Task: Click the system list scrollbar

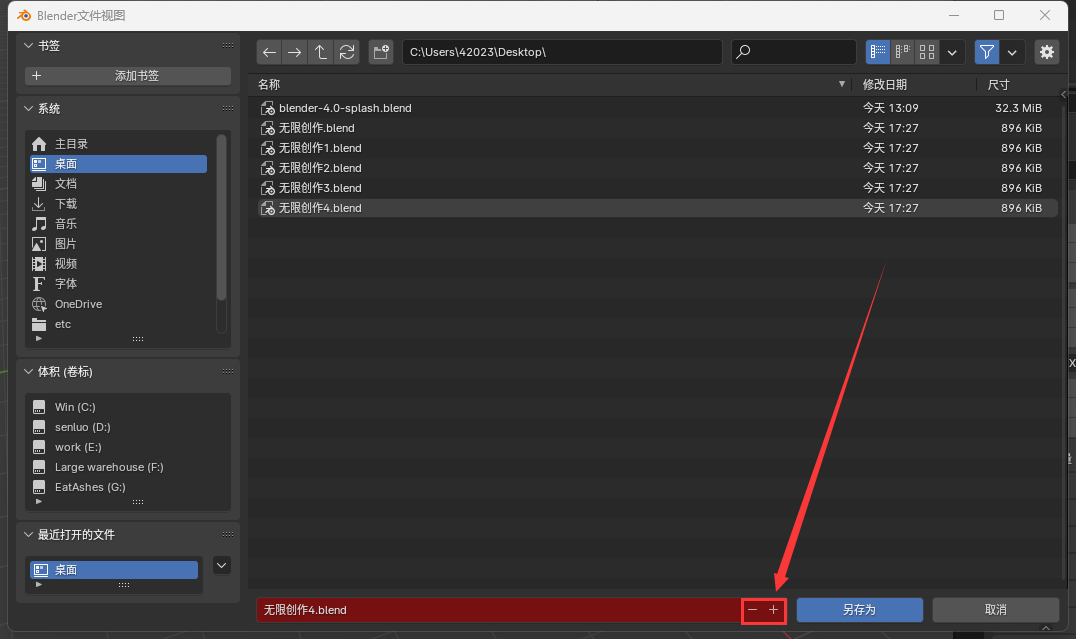Action: pos(221,218)
